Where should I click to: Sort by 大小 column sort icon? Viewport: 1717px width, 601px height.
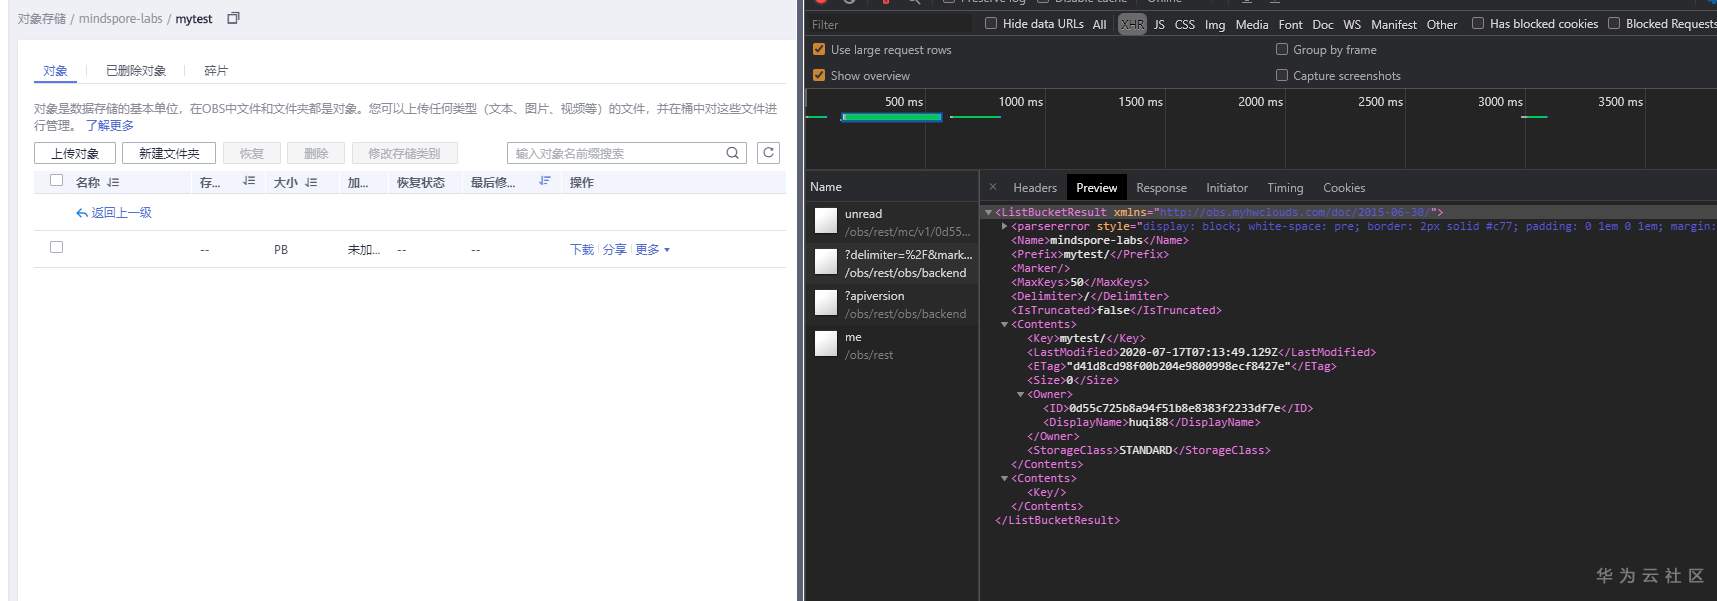coord(311,182)
